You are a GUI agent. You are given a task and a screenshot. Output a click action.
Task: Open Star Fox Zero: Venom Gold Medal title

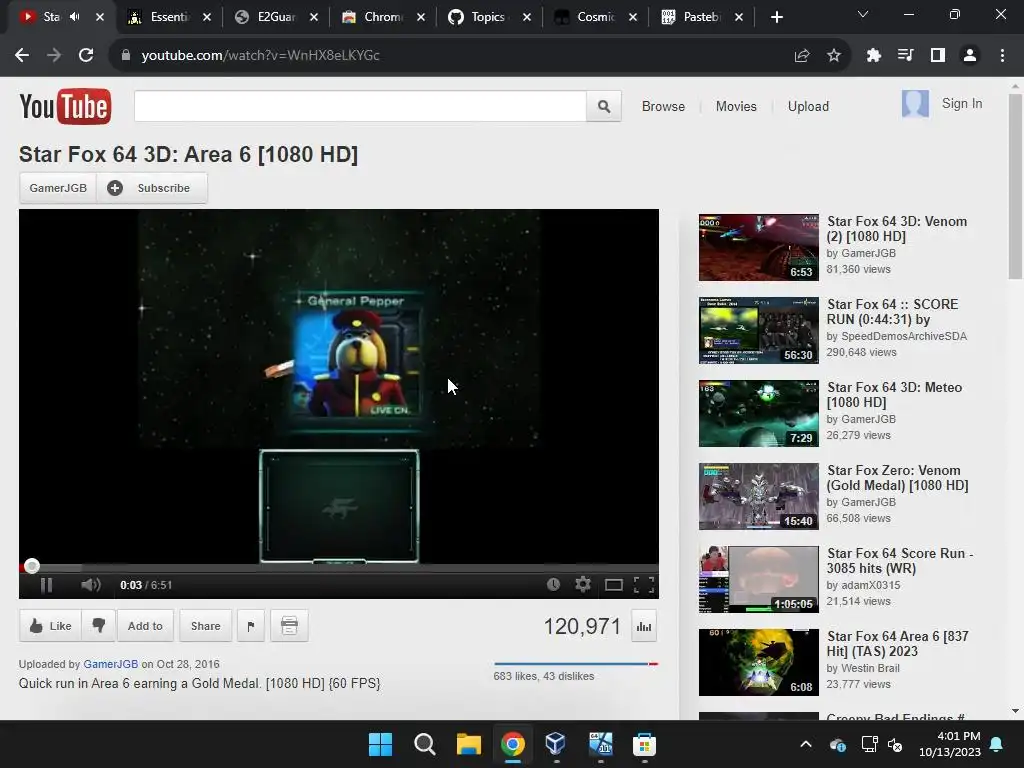click(897, 477)
